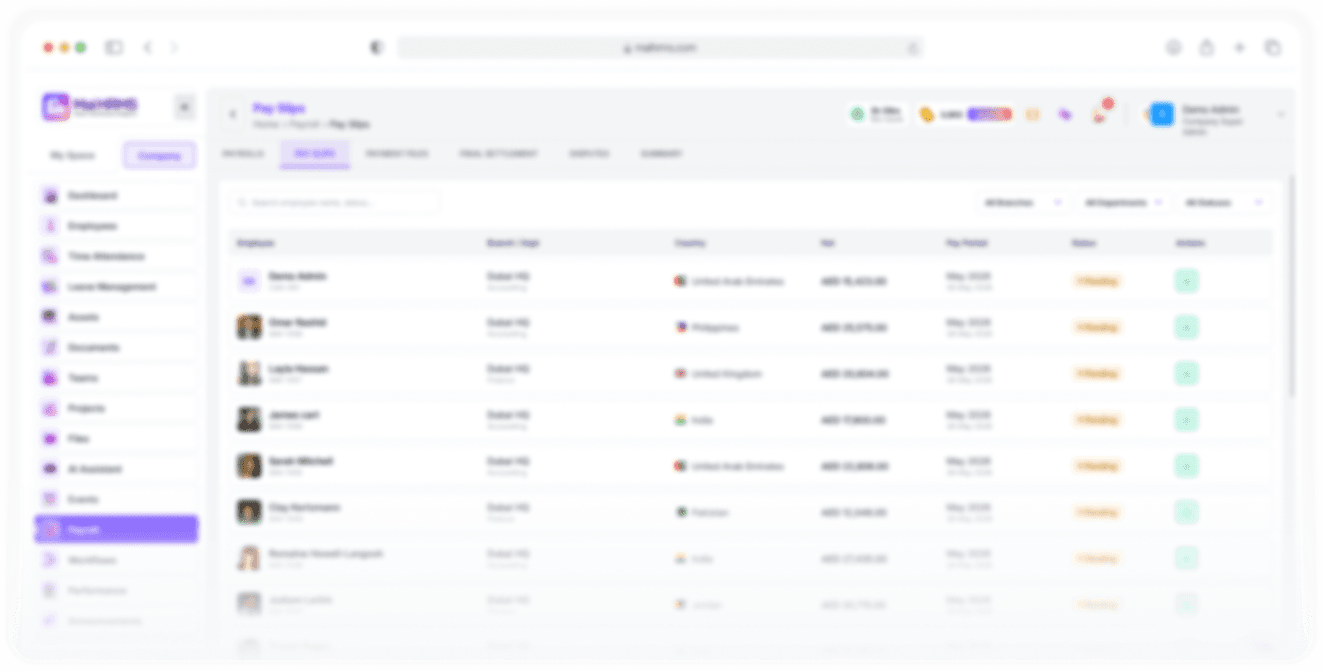Screen dimensions: 1323x671
Task: Click the browser address bar
Action: tap(659, 47)
